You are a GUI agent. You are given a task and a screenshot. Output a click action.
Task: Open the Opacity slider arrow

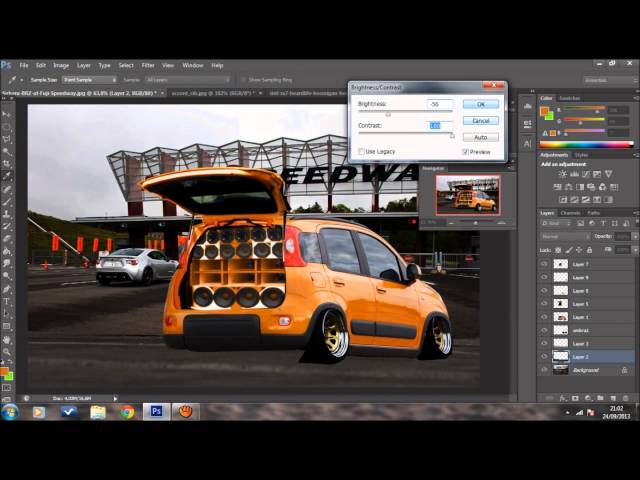(635, 236)
